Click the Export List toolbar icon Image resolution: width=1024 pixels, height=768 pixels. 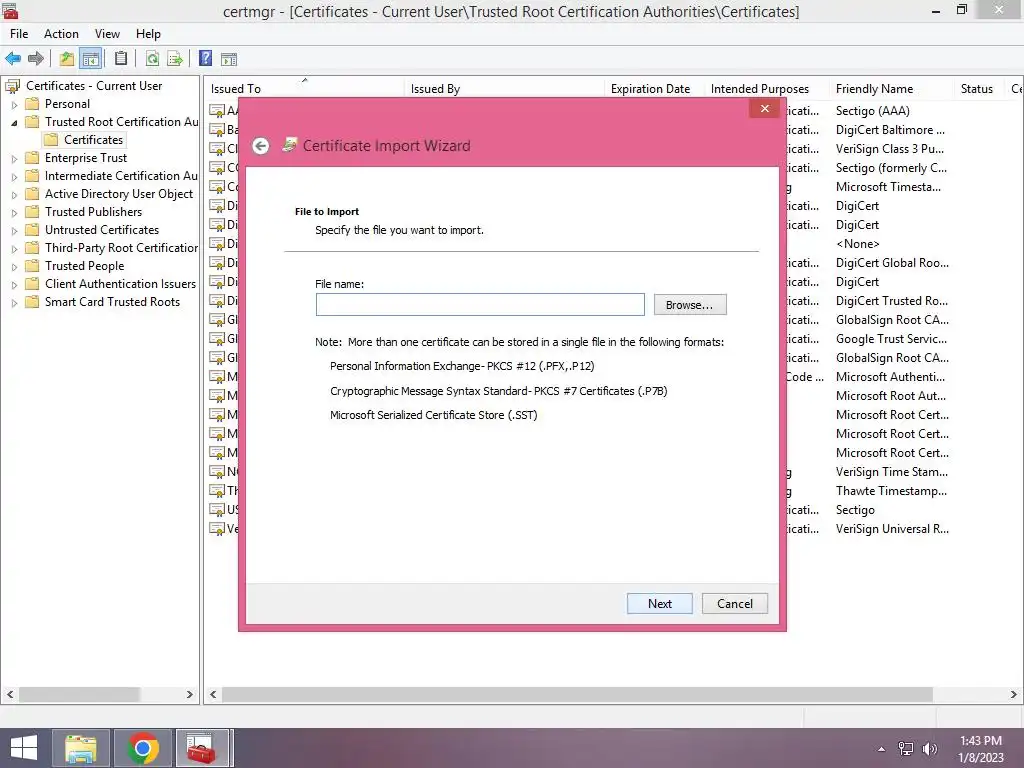click(174, 59)
